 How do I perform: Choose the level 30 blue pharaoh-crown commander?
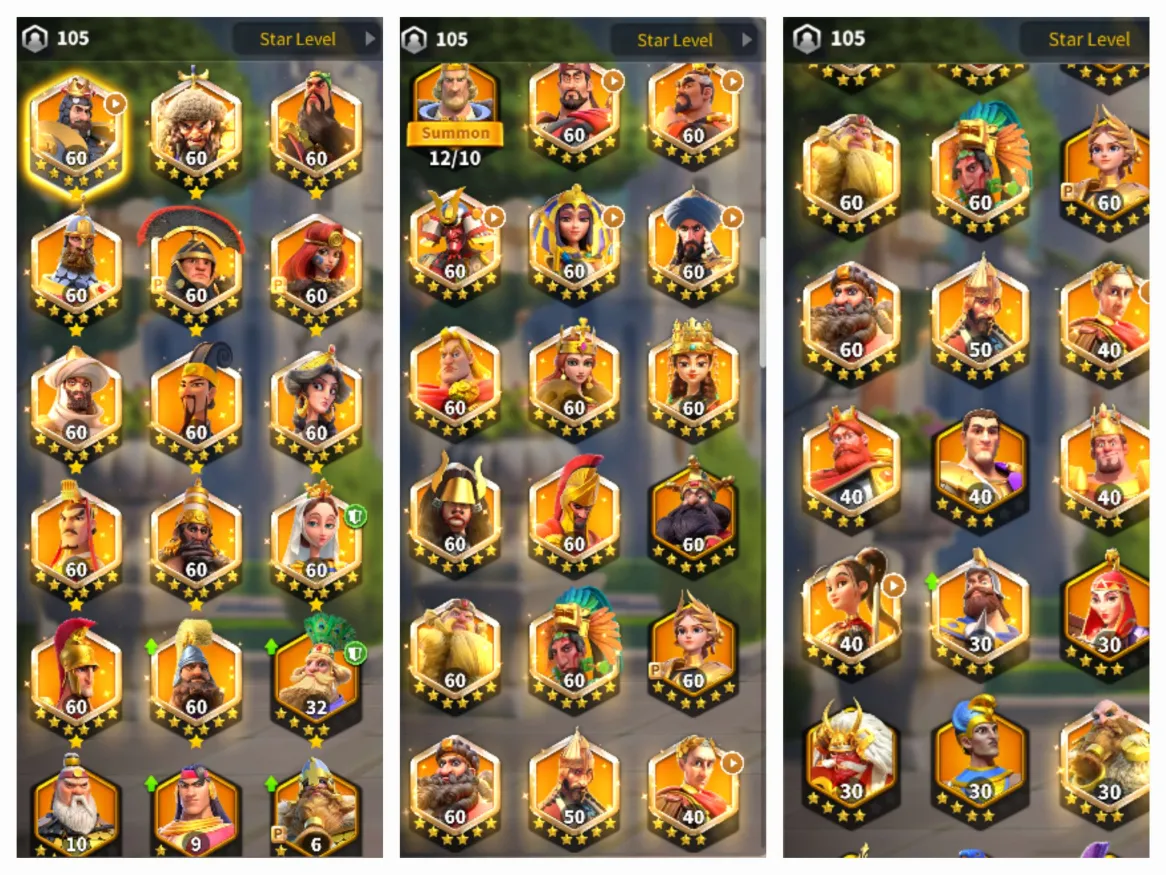point(980,760)
